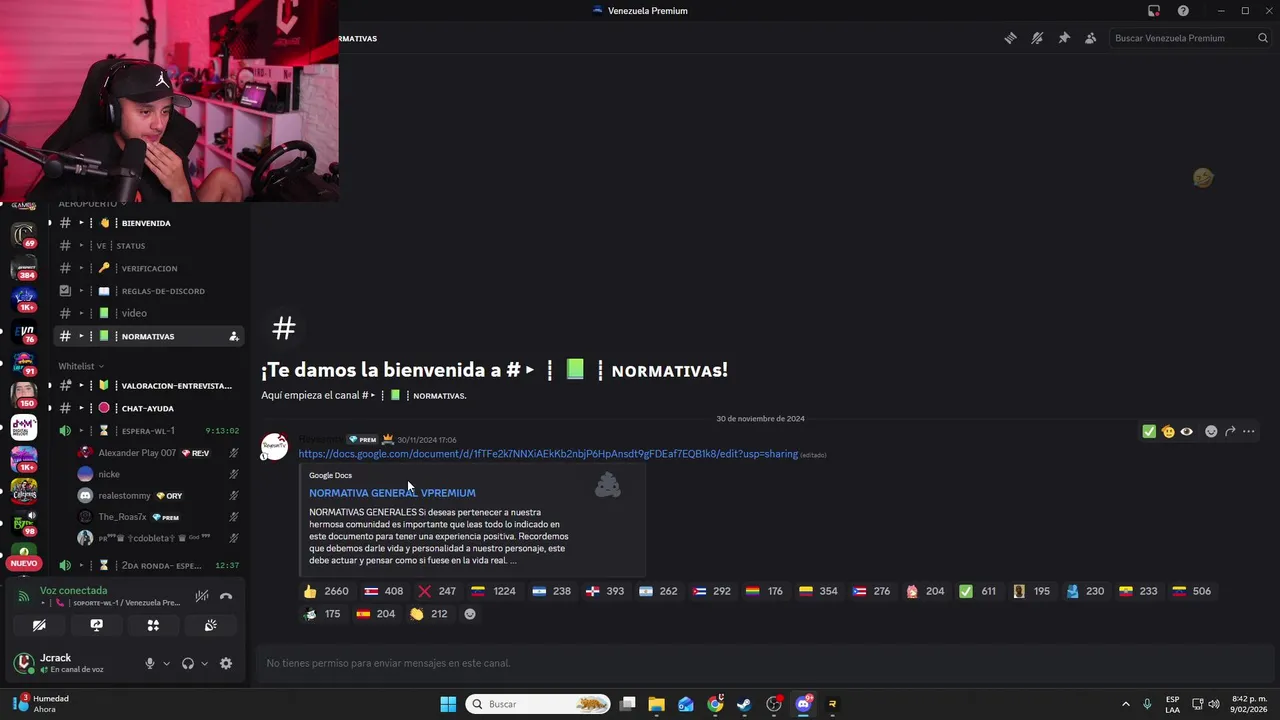This screenshot has width=1280, height=720.
Task: Open pinned messages icon
Action: [x=1064, y=38]
